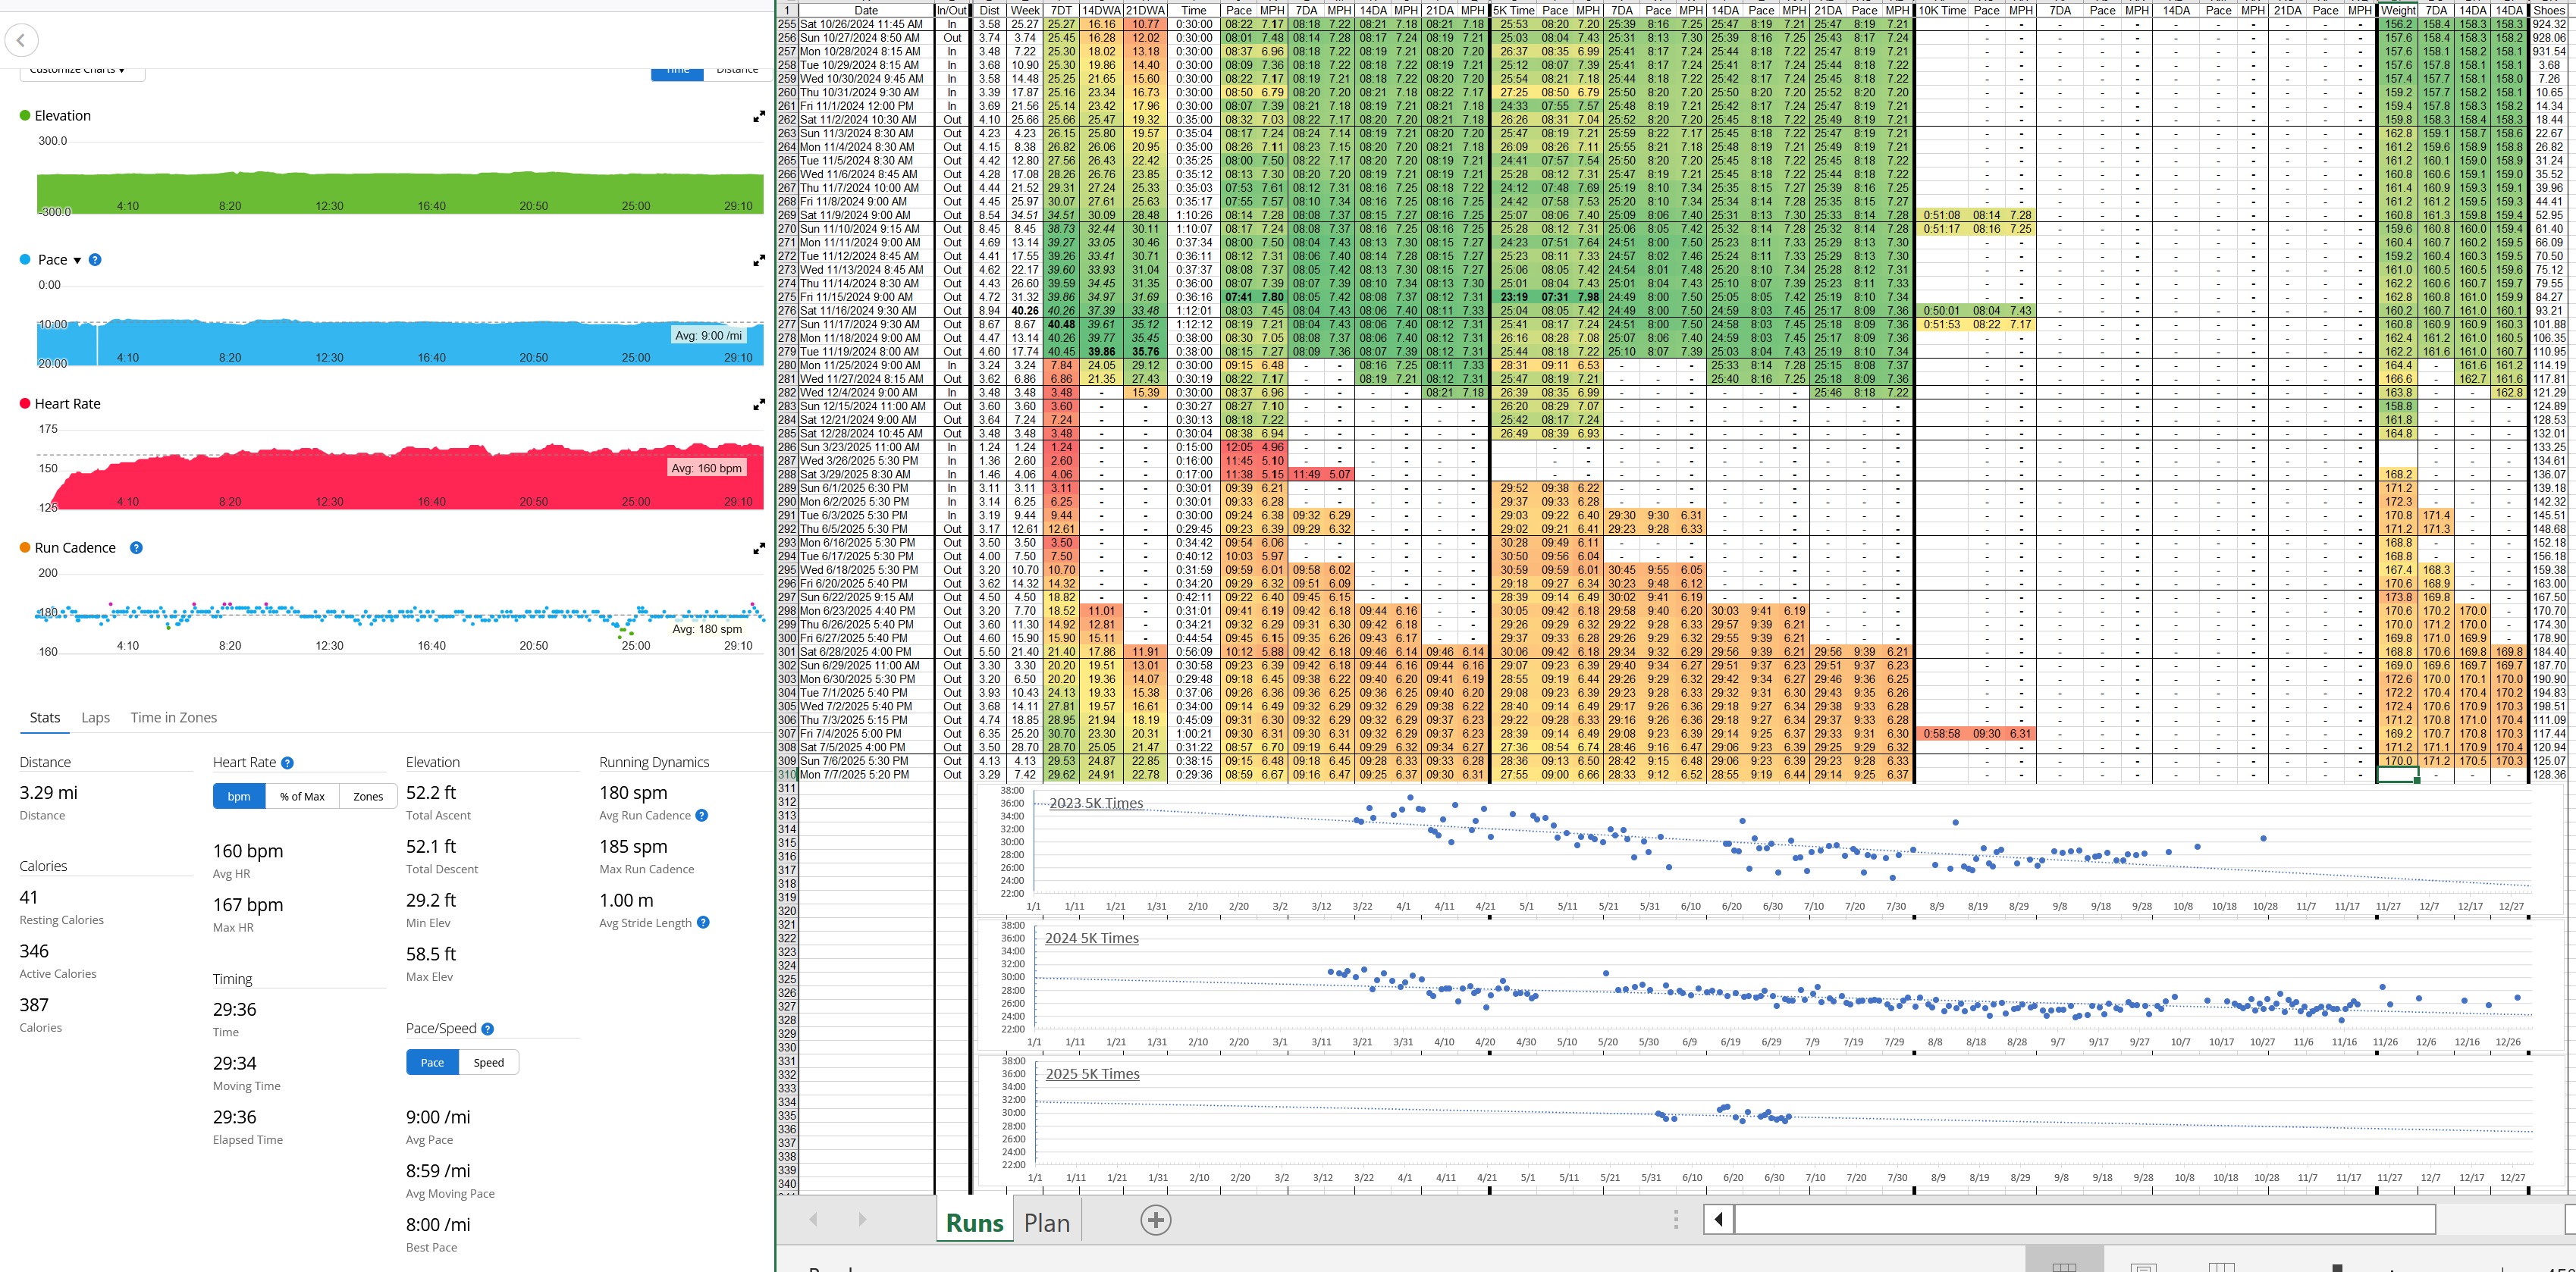The height and width of the screenshot is (1272, 2576).
Task: Open the Laps tab
Action: click(95, 717)
